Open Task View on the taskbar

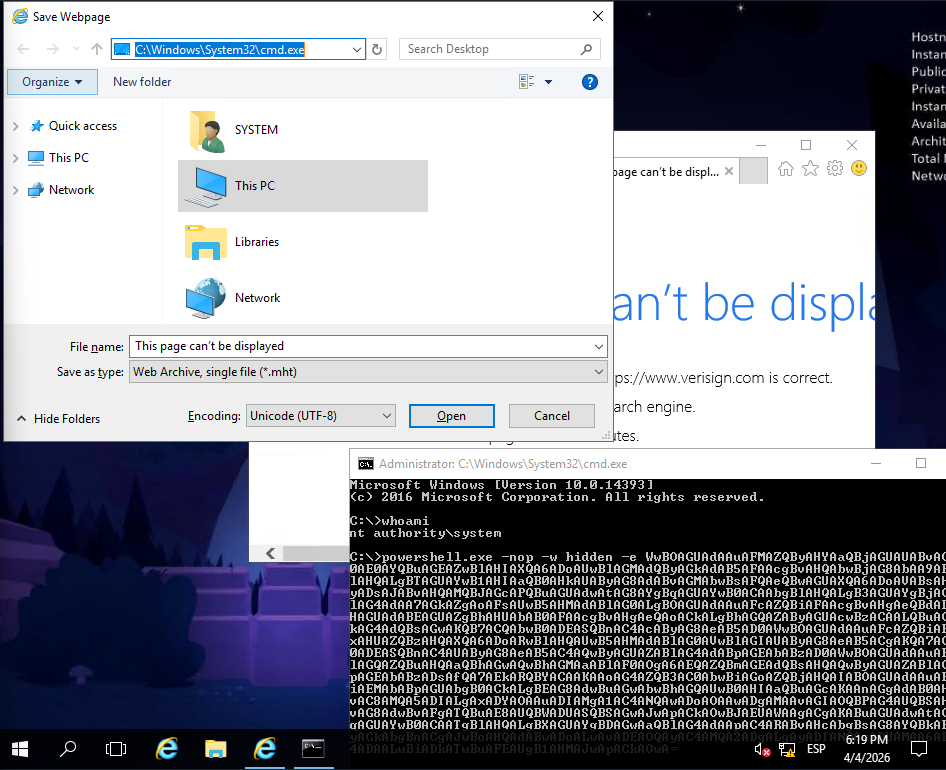116,748
